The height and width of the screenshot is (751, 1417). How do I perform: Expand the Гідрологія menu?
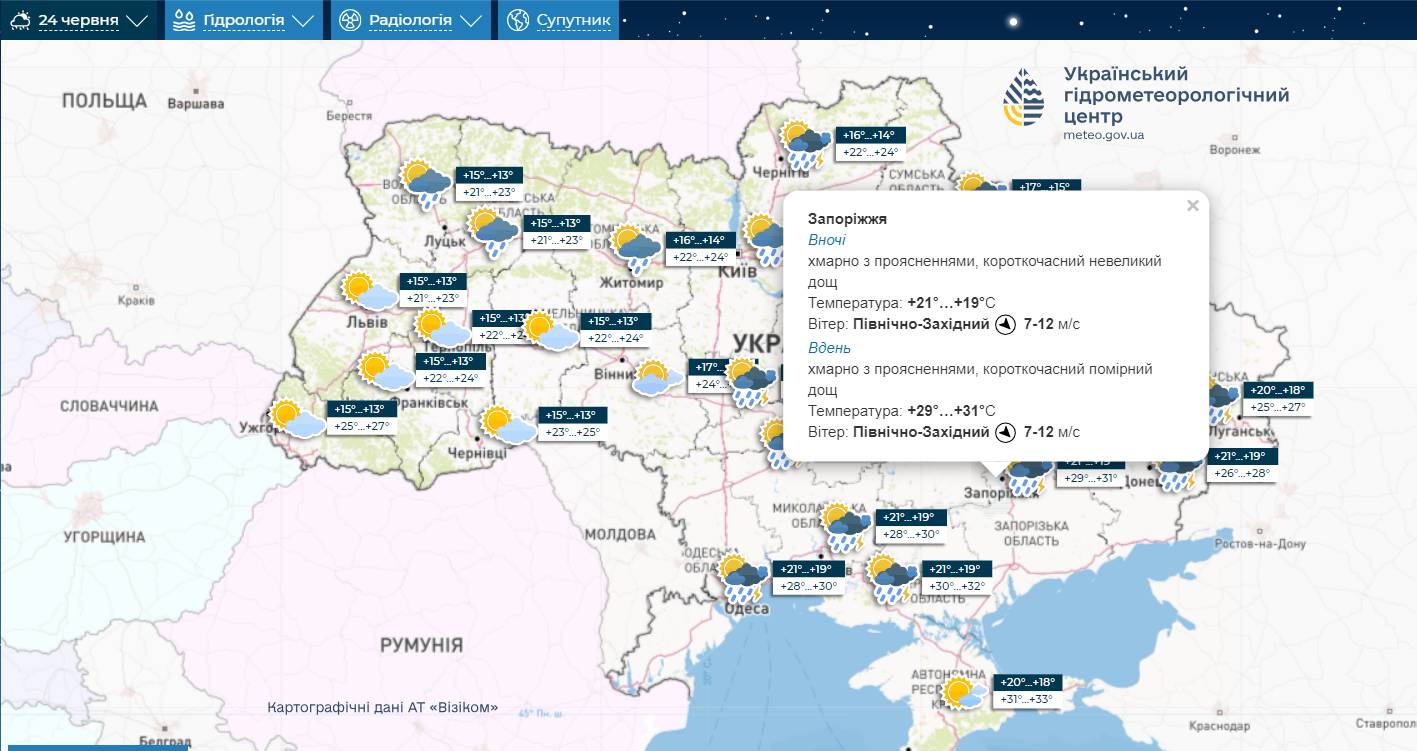243,20
